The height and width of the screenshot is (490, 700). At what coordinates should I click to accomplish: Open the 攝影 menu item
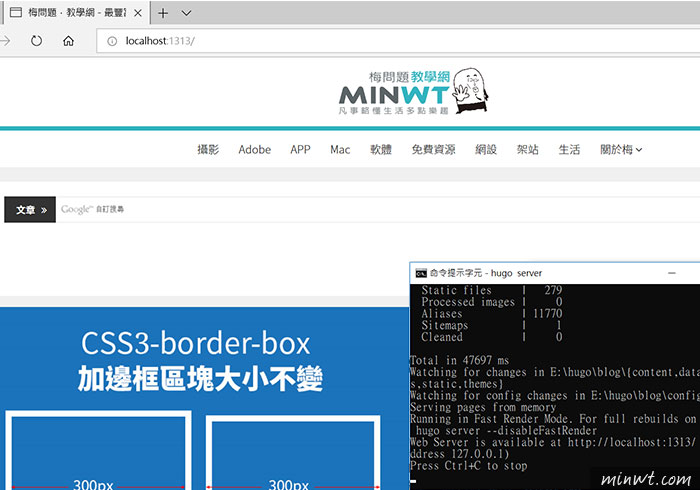[x=208, y=149]
